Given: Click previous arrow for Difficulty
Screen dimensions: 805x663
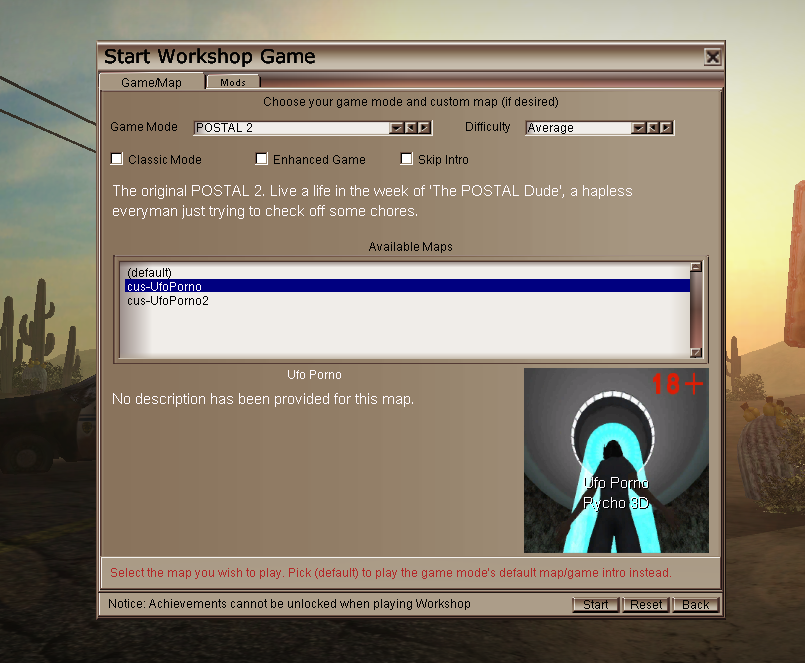Looking at the screenshot, I should pos(652,127).
